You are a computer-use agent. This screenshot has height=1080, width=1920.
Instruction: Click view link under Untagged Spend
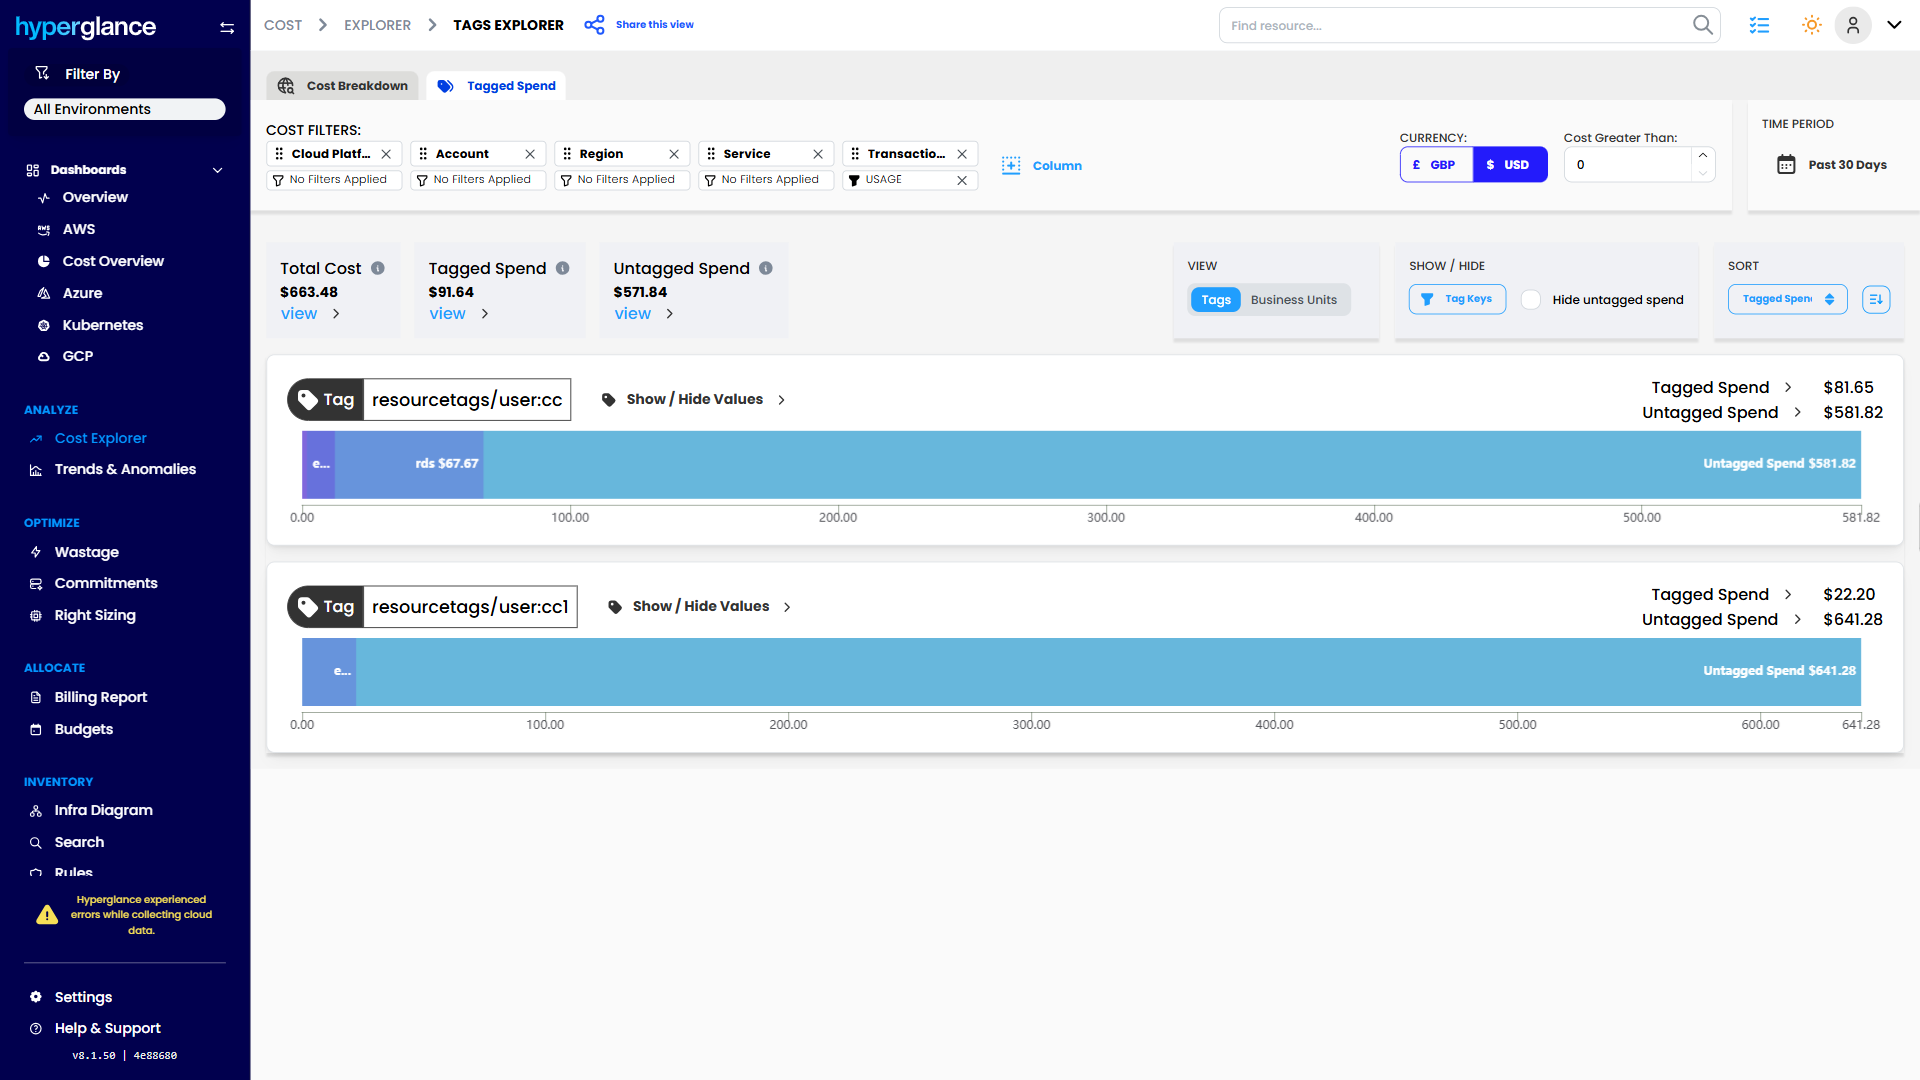(633, 314)
